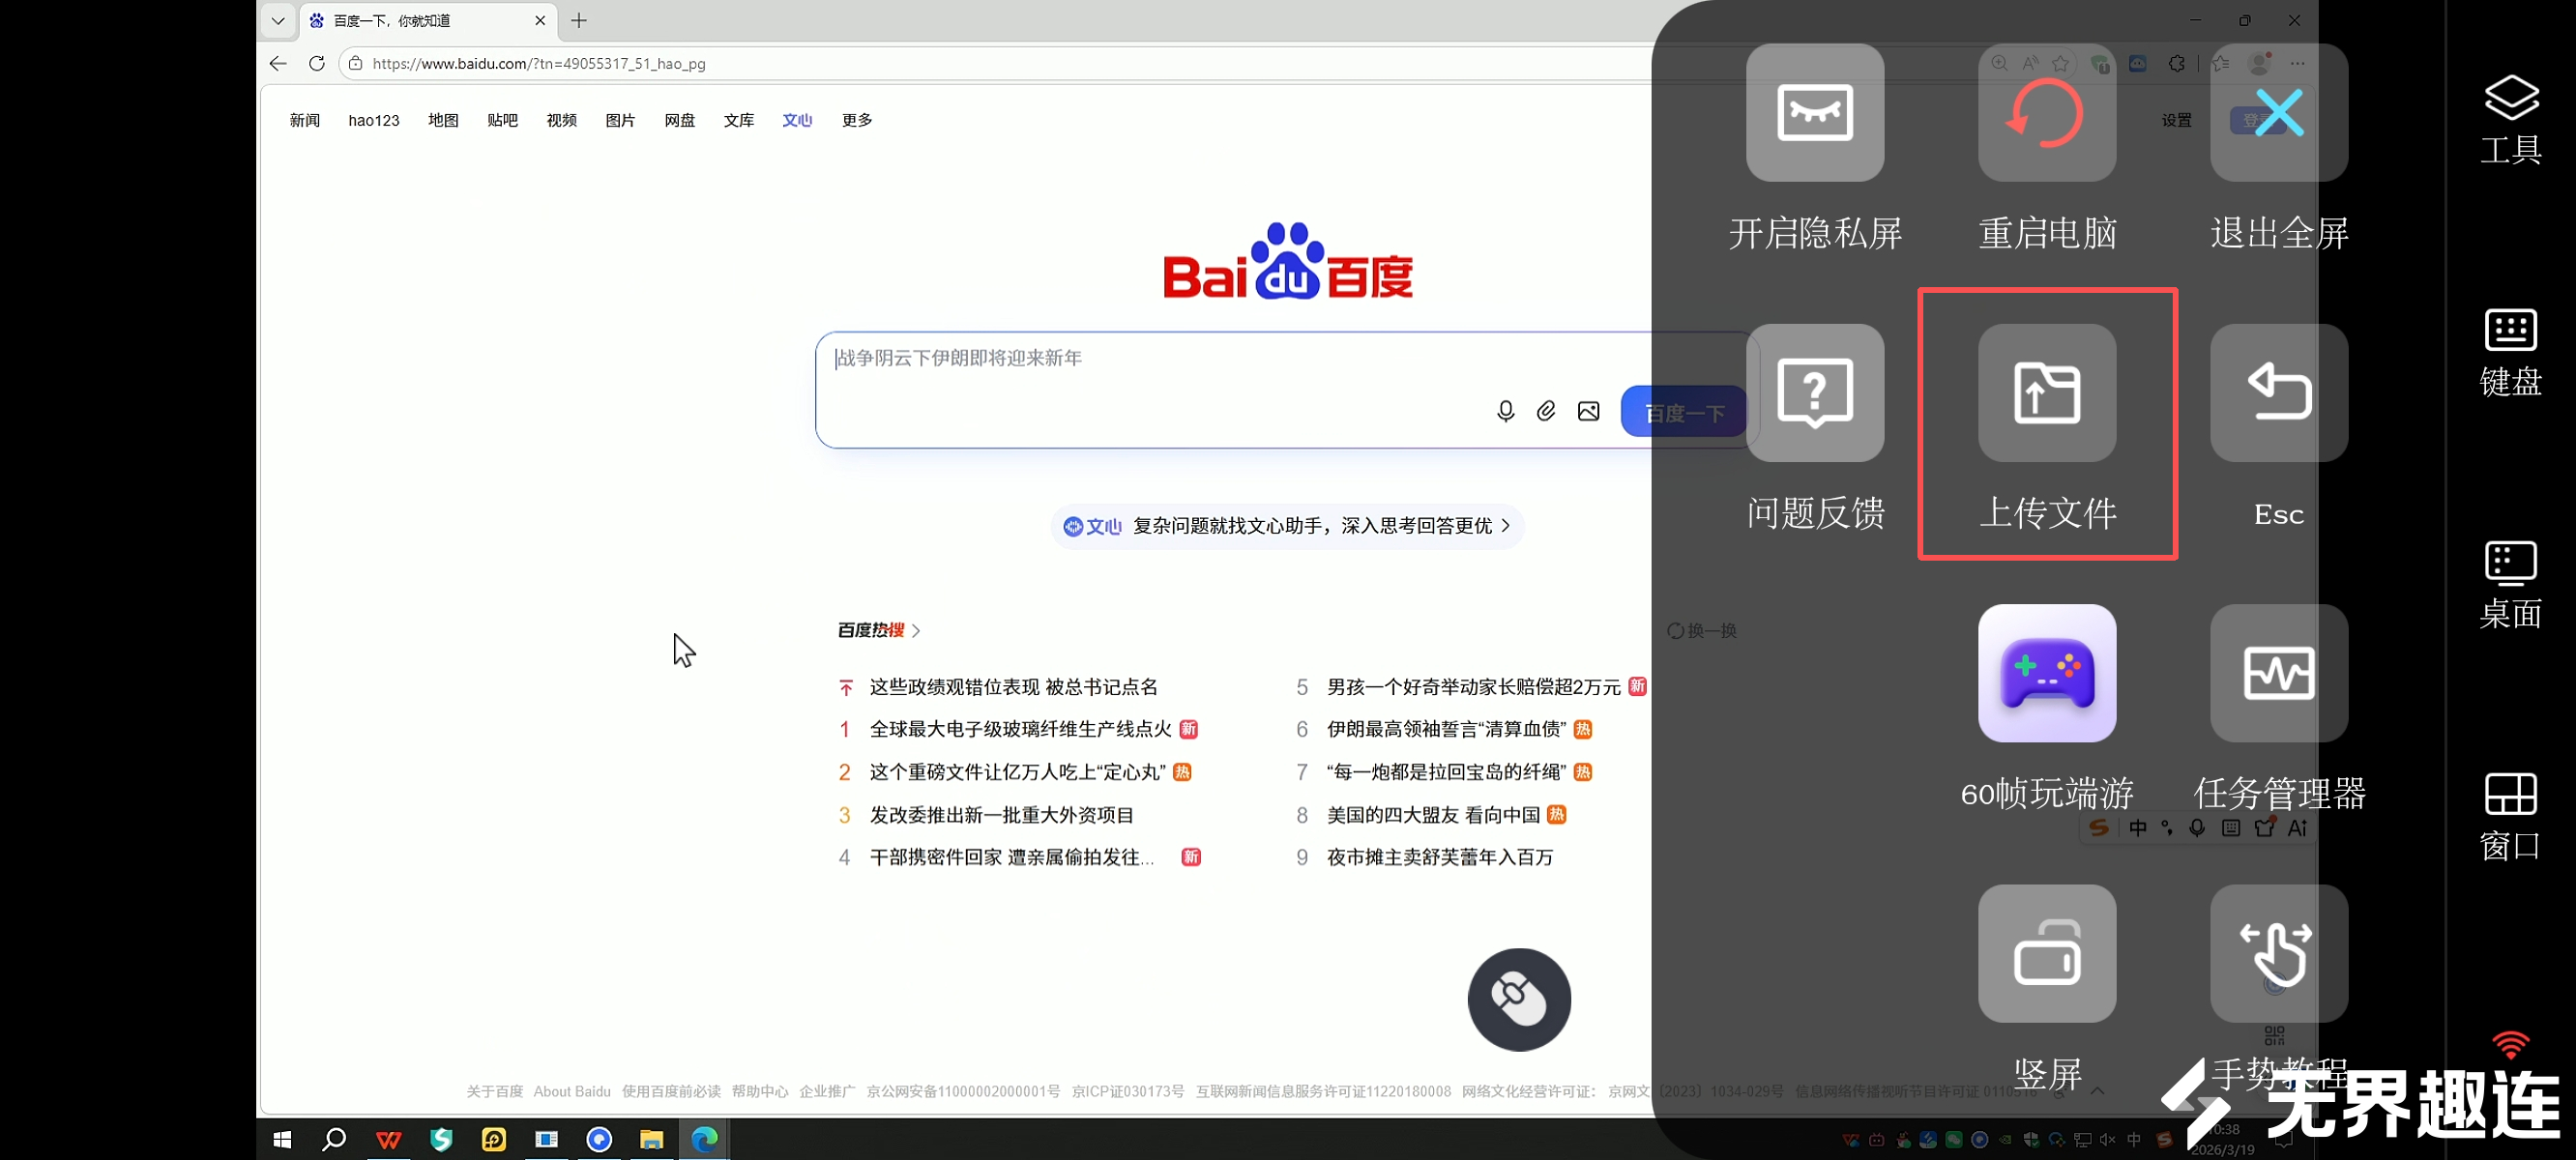Open the 更多 menu in Baidu nav
This screenshot has height=1160, width=2576.
pyautogui.click(x=856, y=120)
